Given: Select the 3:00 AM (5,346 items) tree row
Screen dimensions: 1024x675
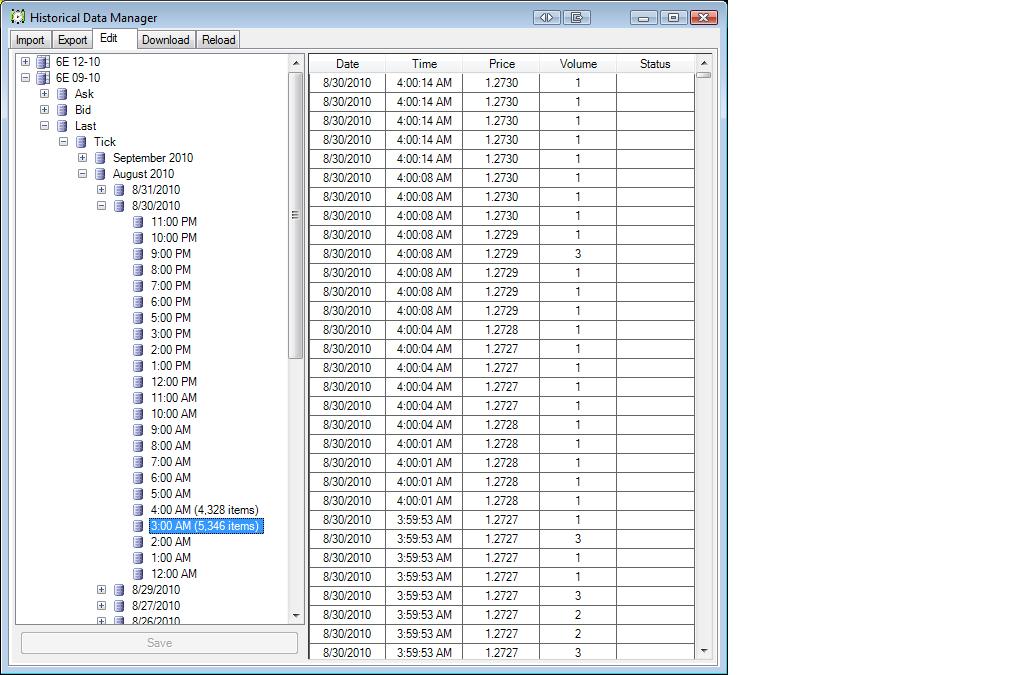Looking at the screenshot, I should click(x=206, y=526).
